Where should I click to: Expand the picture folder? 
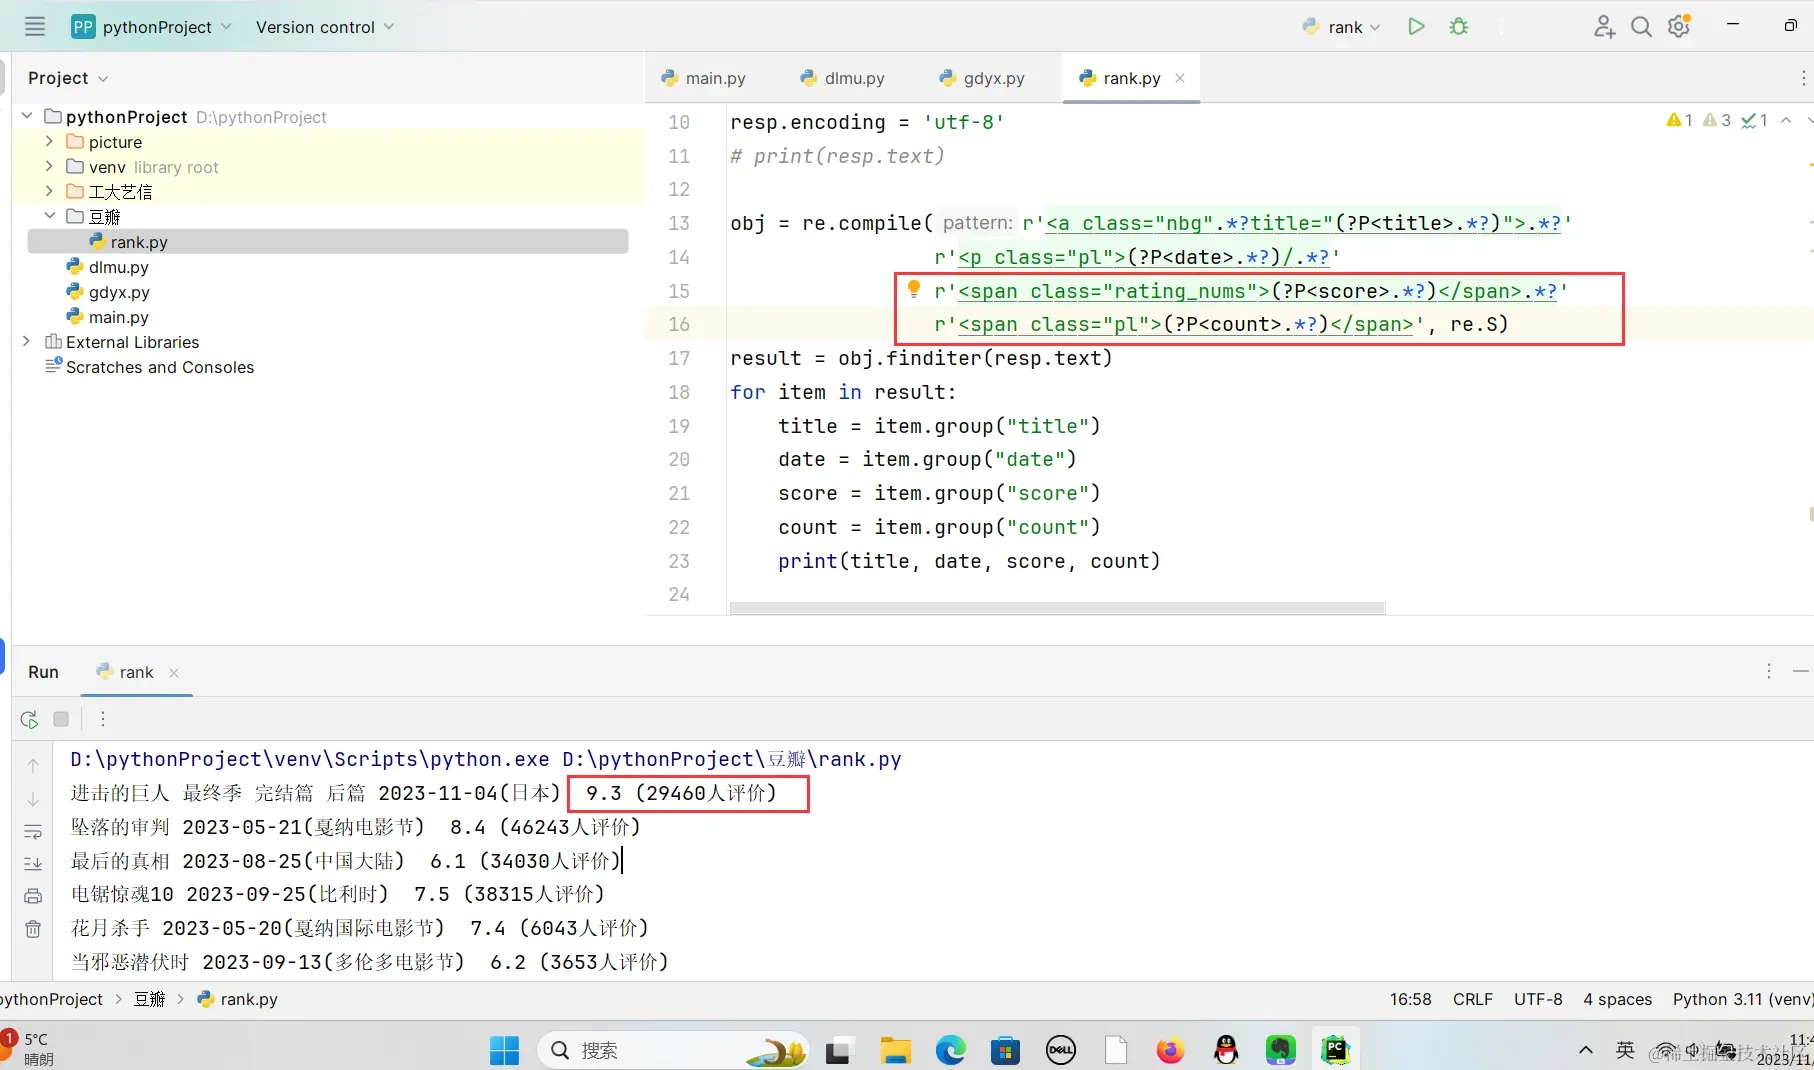[x=49, y=141]
